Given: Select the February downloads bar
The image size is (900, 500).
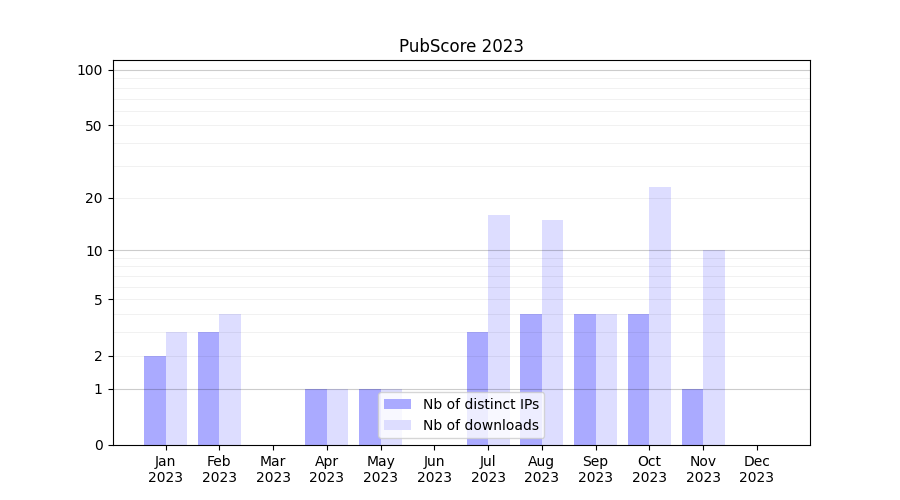Looking at the screenshot, I should [230, 379].
